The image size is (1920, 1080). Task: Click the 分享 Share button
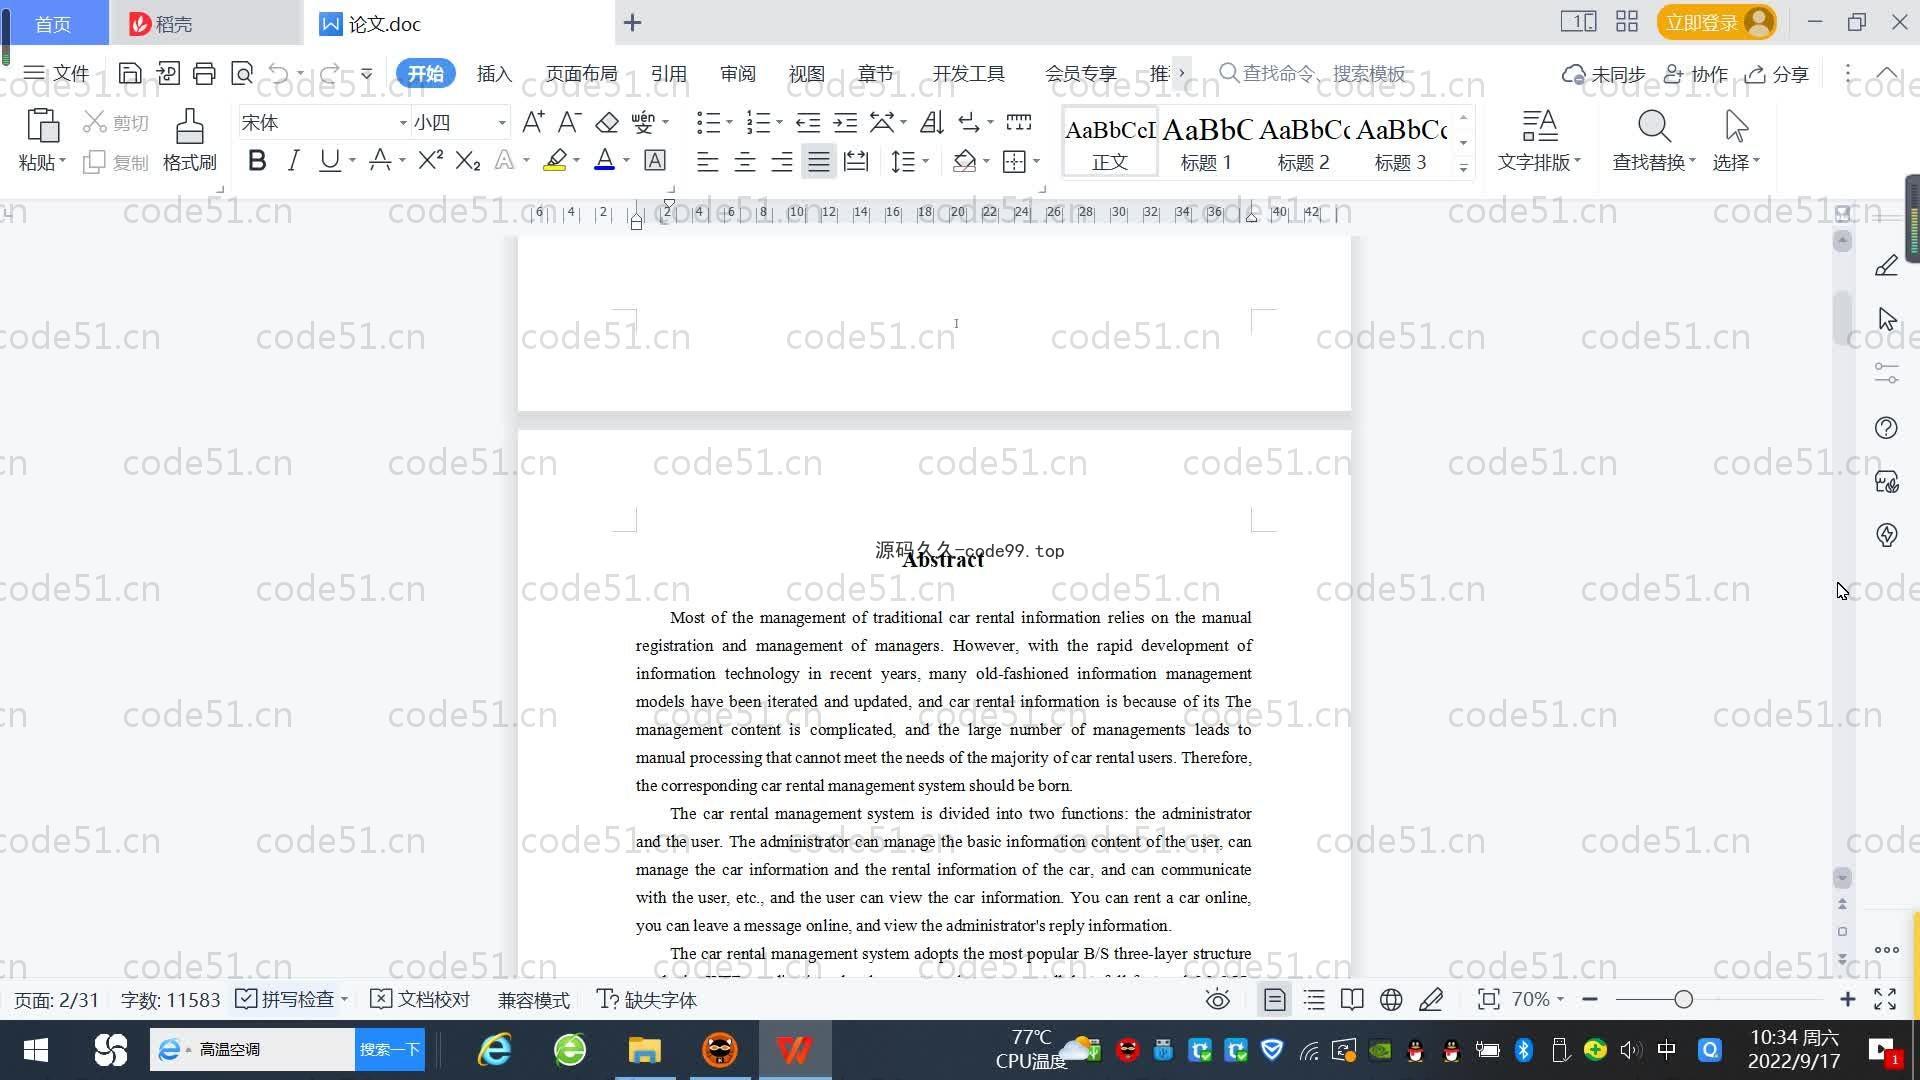(x=1777, y=74)
